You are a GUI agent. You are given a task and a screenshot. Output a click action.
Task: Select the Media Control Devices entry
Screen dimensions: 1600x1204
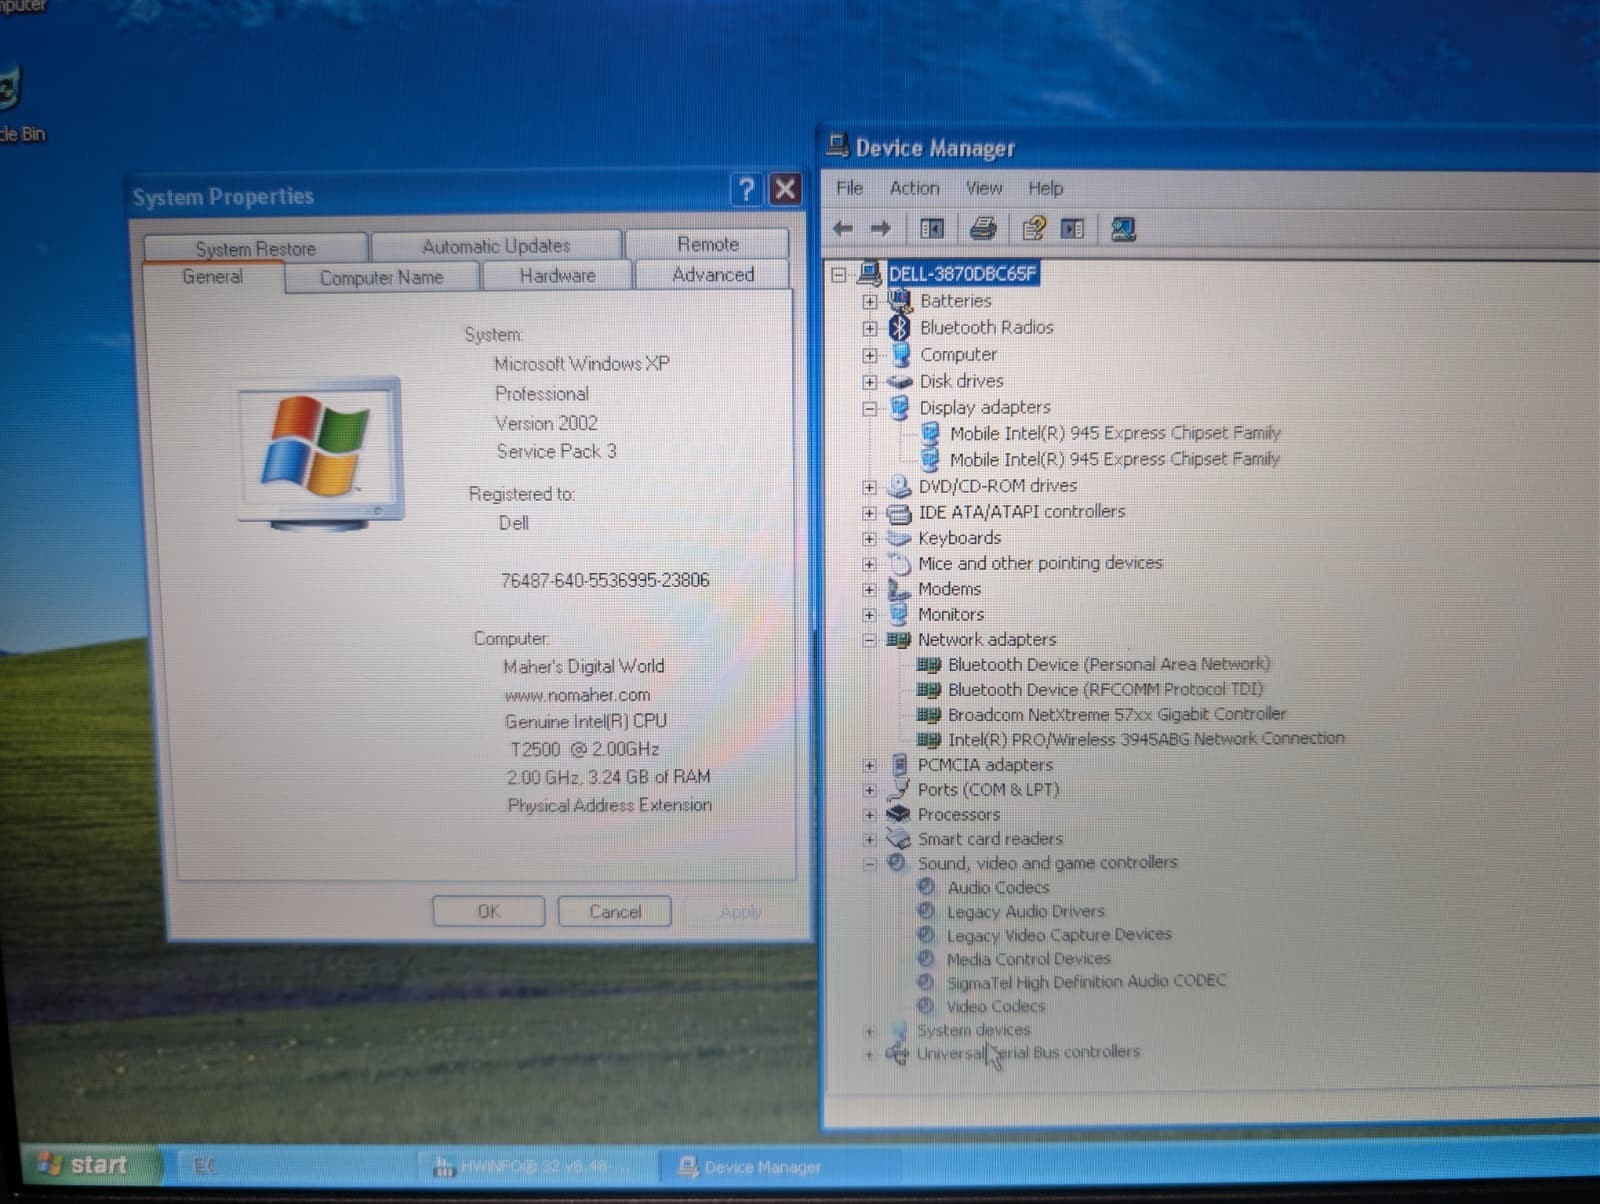coord(1028,959)
